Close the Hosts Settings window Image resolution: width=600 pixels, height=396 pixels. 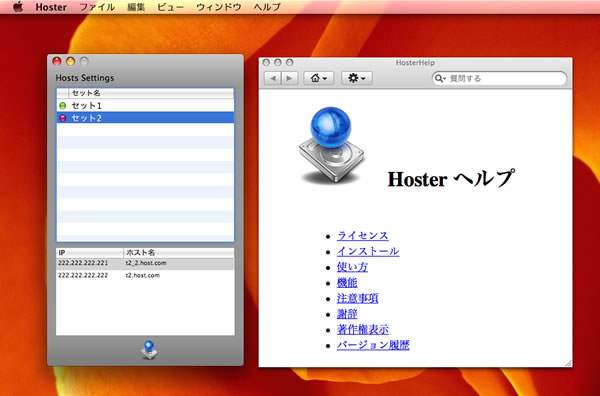tap(57, 61)
